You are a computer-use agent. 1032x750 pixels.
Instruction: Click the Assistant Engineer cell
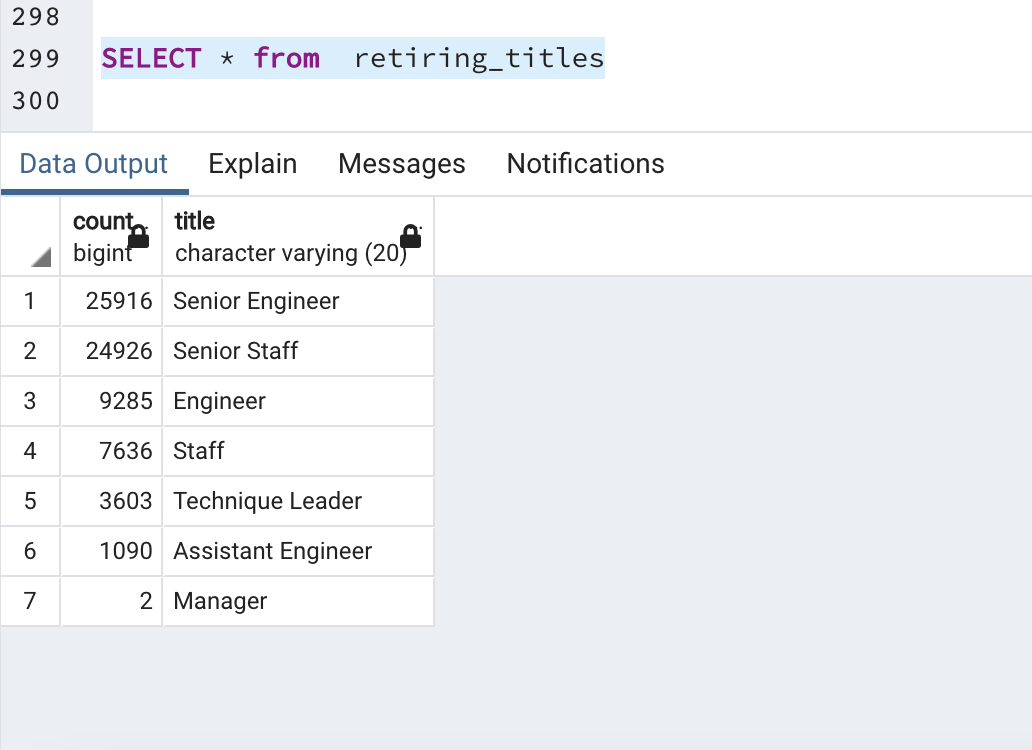coord(298,551)
